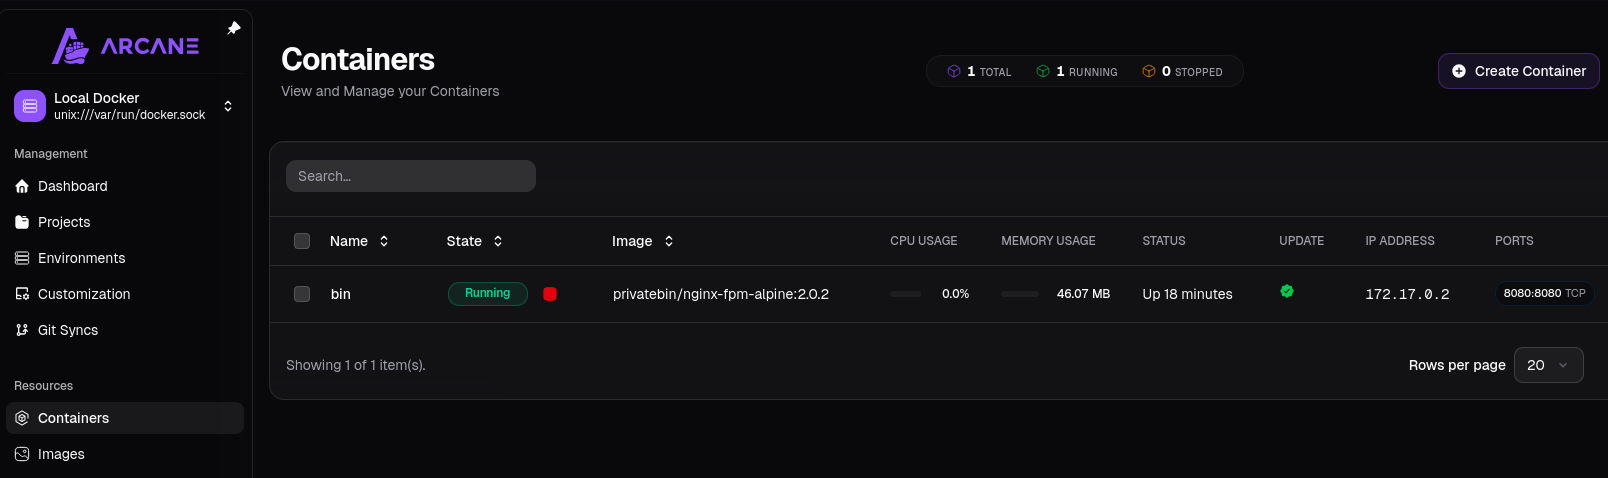The image size is (1608, 478).
Task: Open the Dashboard menu item
Action: [73, 186]
